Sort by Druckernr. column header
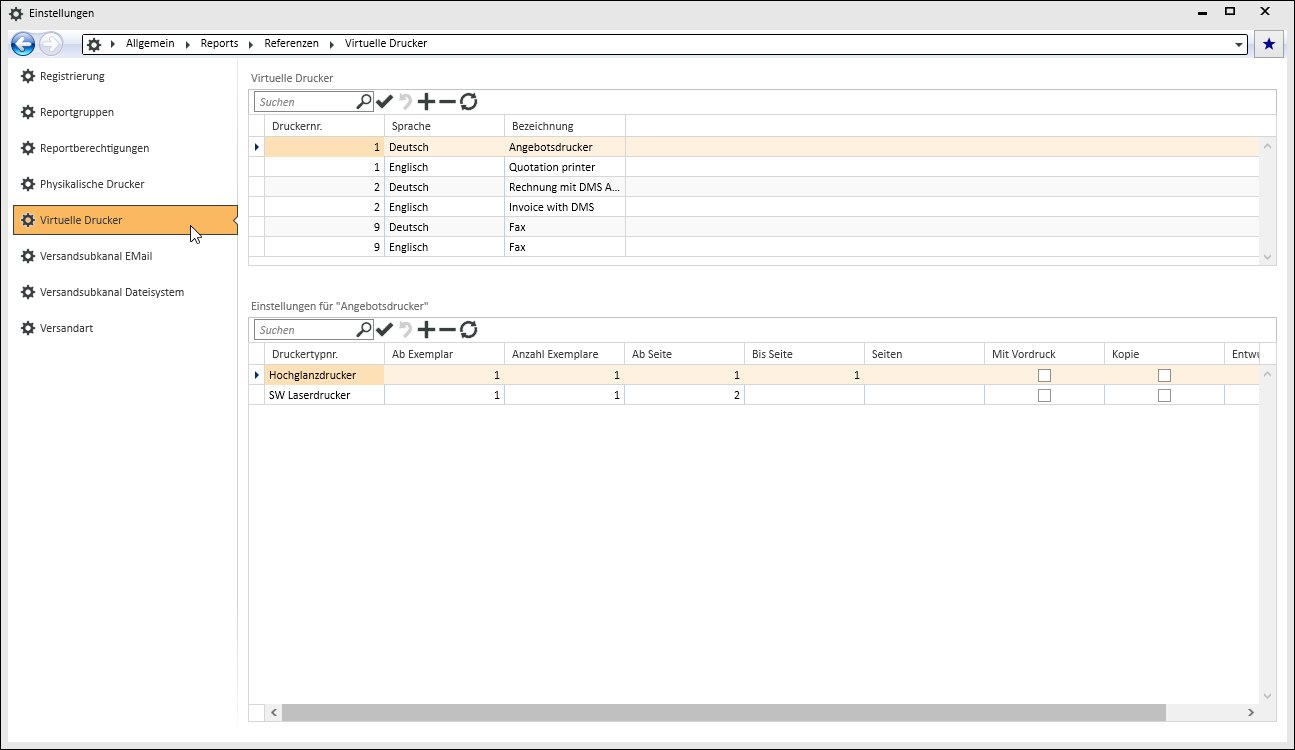This screenshot has height=750, width=1295. pos(324,126)
